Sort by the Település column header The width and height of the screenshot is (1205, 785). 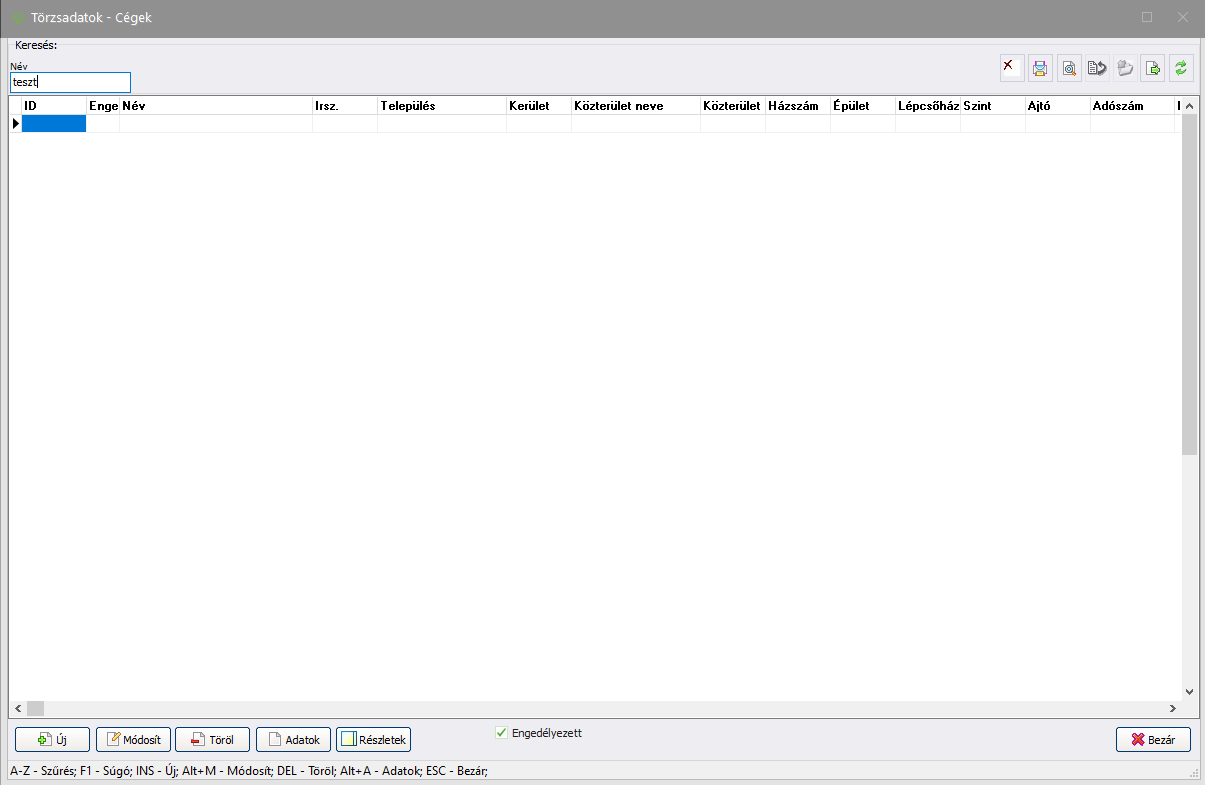(441, 106)
